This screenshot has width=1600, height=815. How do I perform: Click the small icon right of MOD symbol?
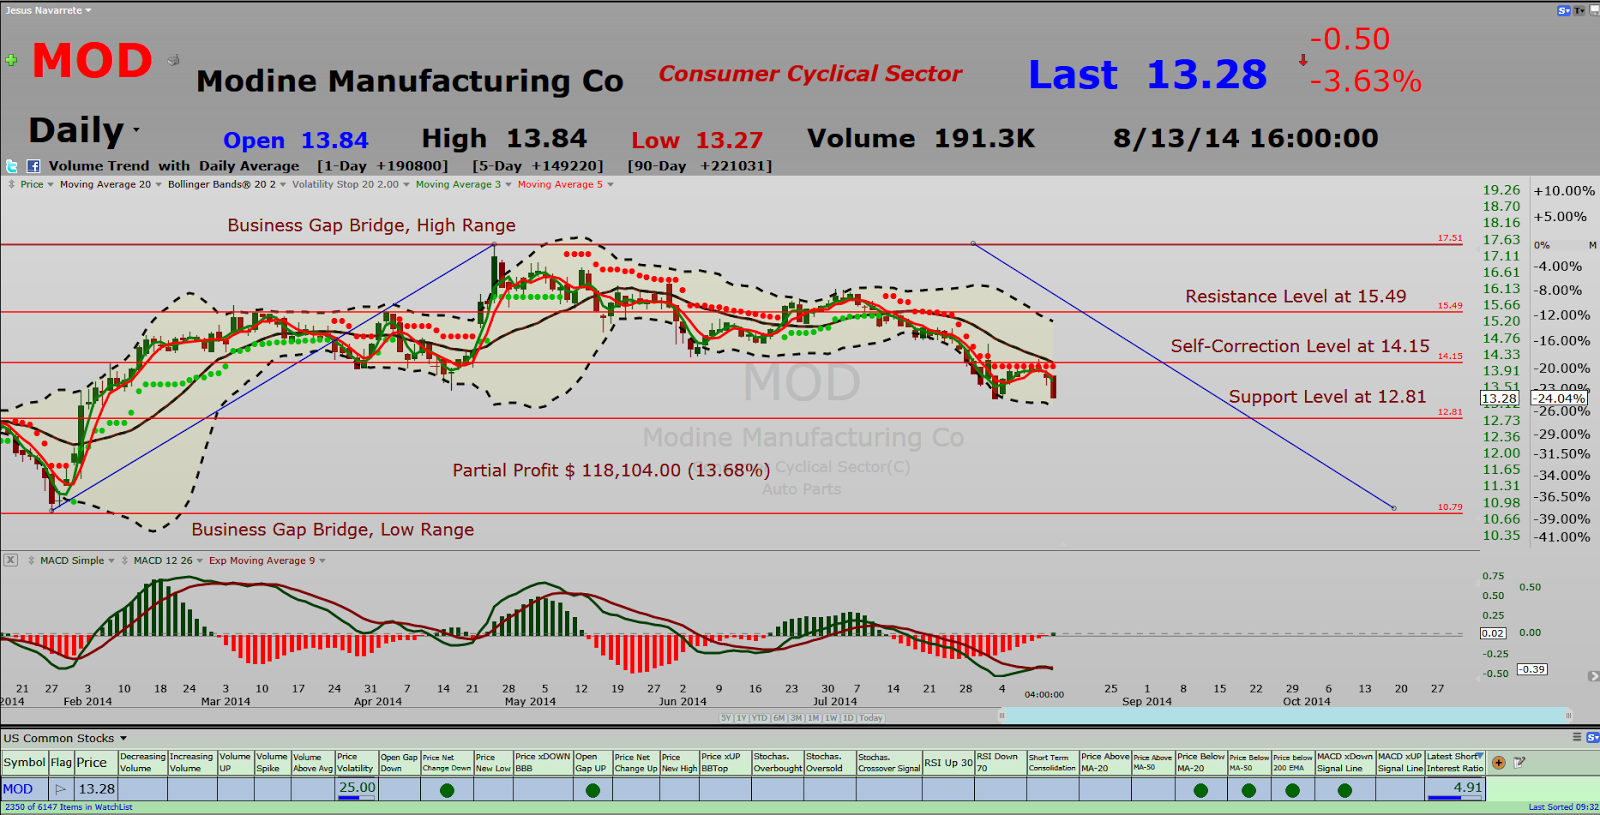pos(173,60)
